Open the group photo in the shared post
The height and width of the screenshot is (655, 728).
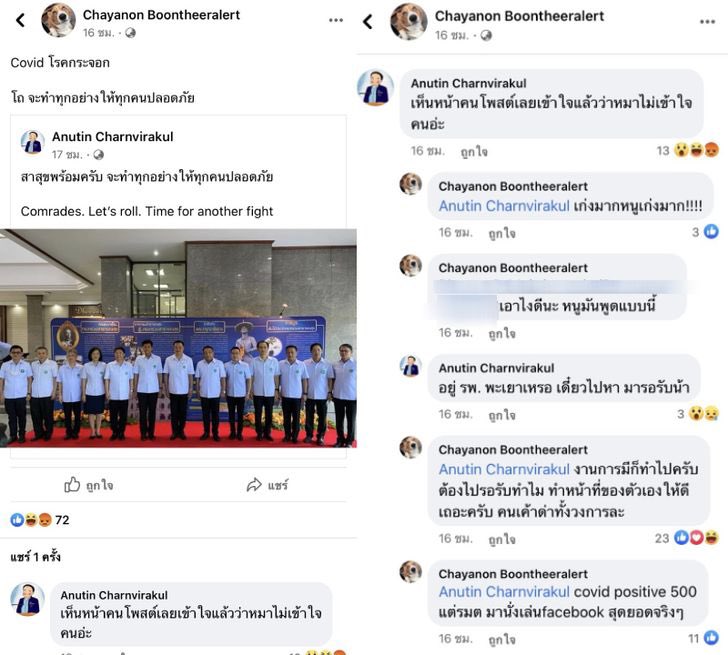click(178, 338)
